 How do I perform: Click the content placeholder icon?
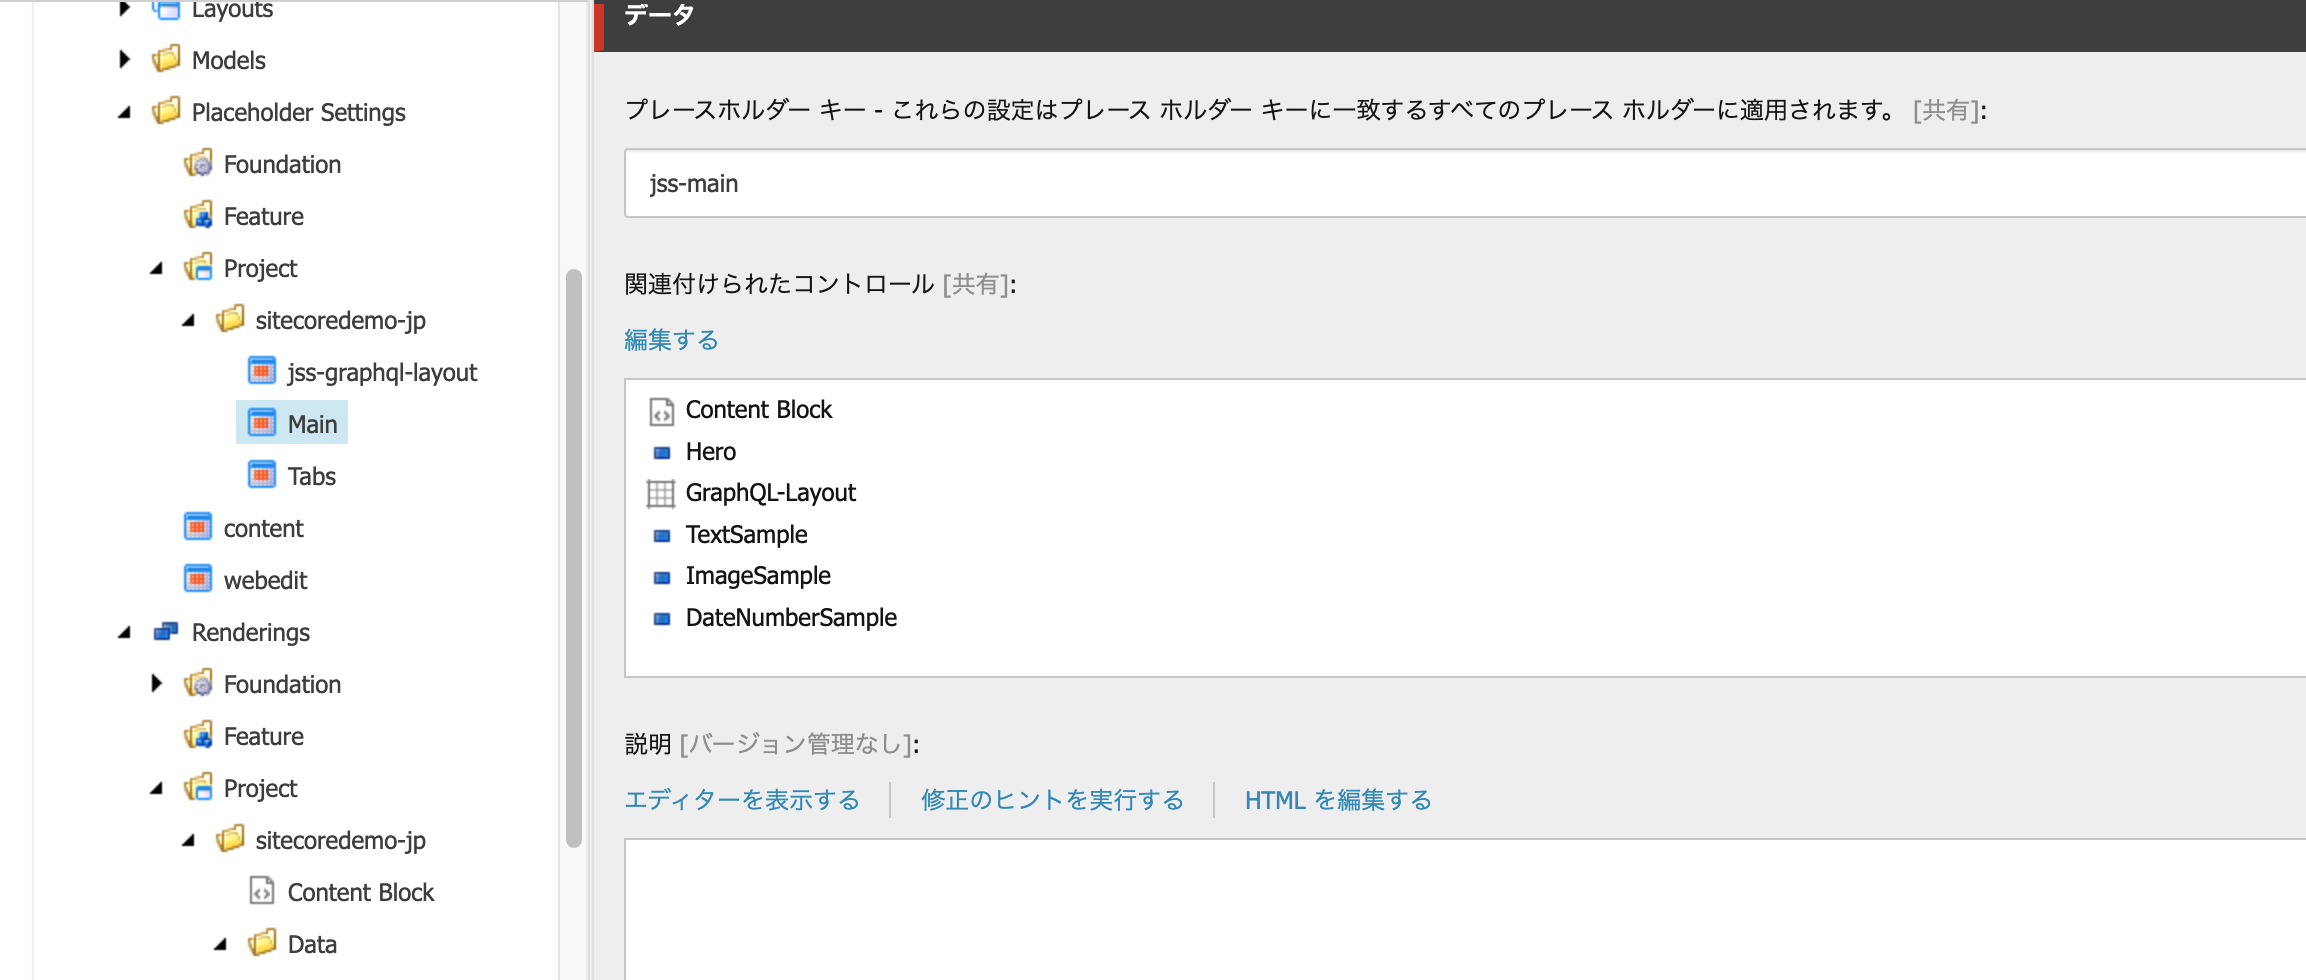pyautogui.click(x=198, y=527)
